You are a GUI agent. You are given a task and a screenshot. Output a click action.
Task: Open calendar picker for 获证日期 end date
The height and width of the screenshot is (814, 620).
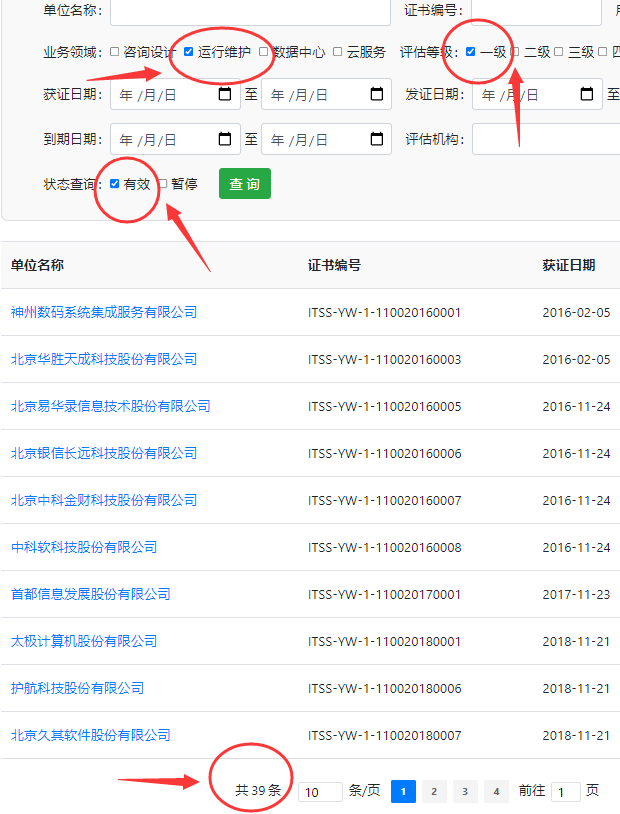pos(376,94)
